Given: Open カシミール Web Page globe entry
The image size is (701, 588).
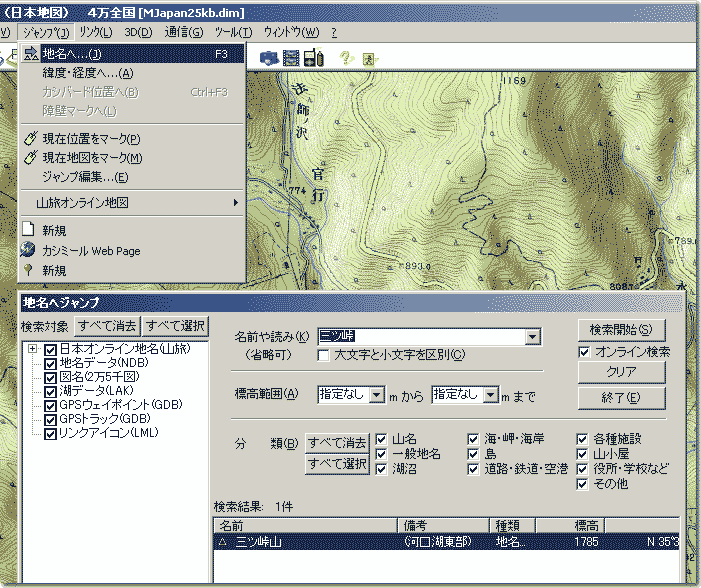Looking at the screenshot, I should pyautogui.click(x=90, y=251).
